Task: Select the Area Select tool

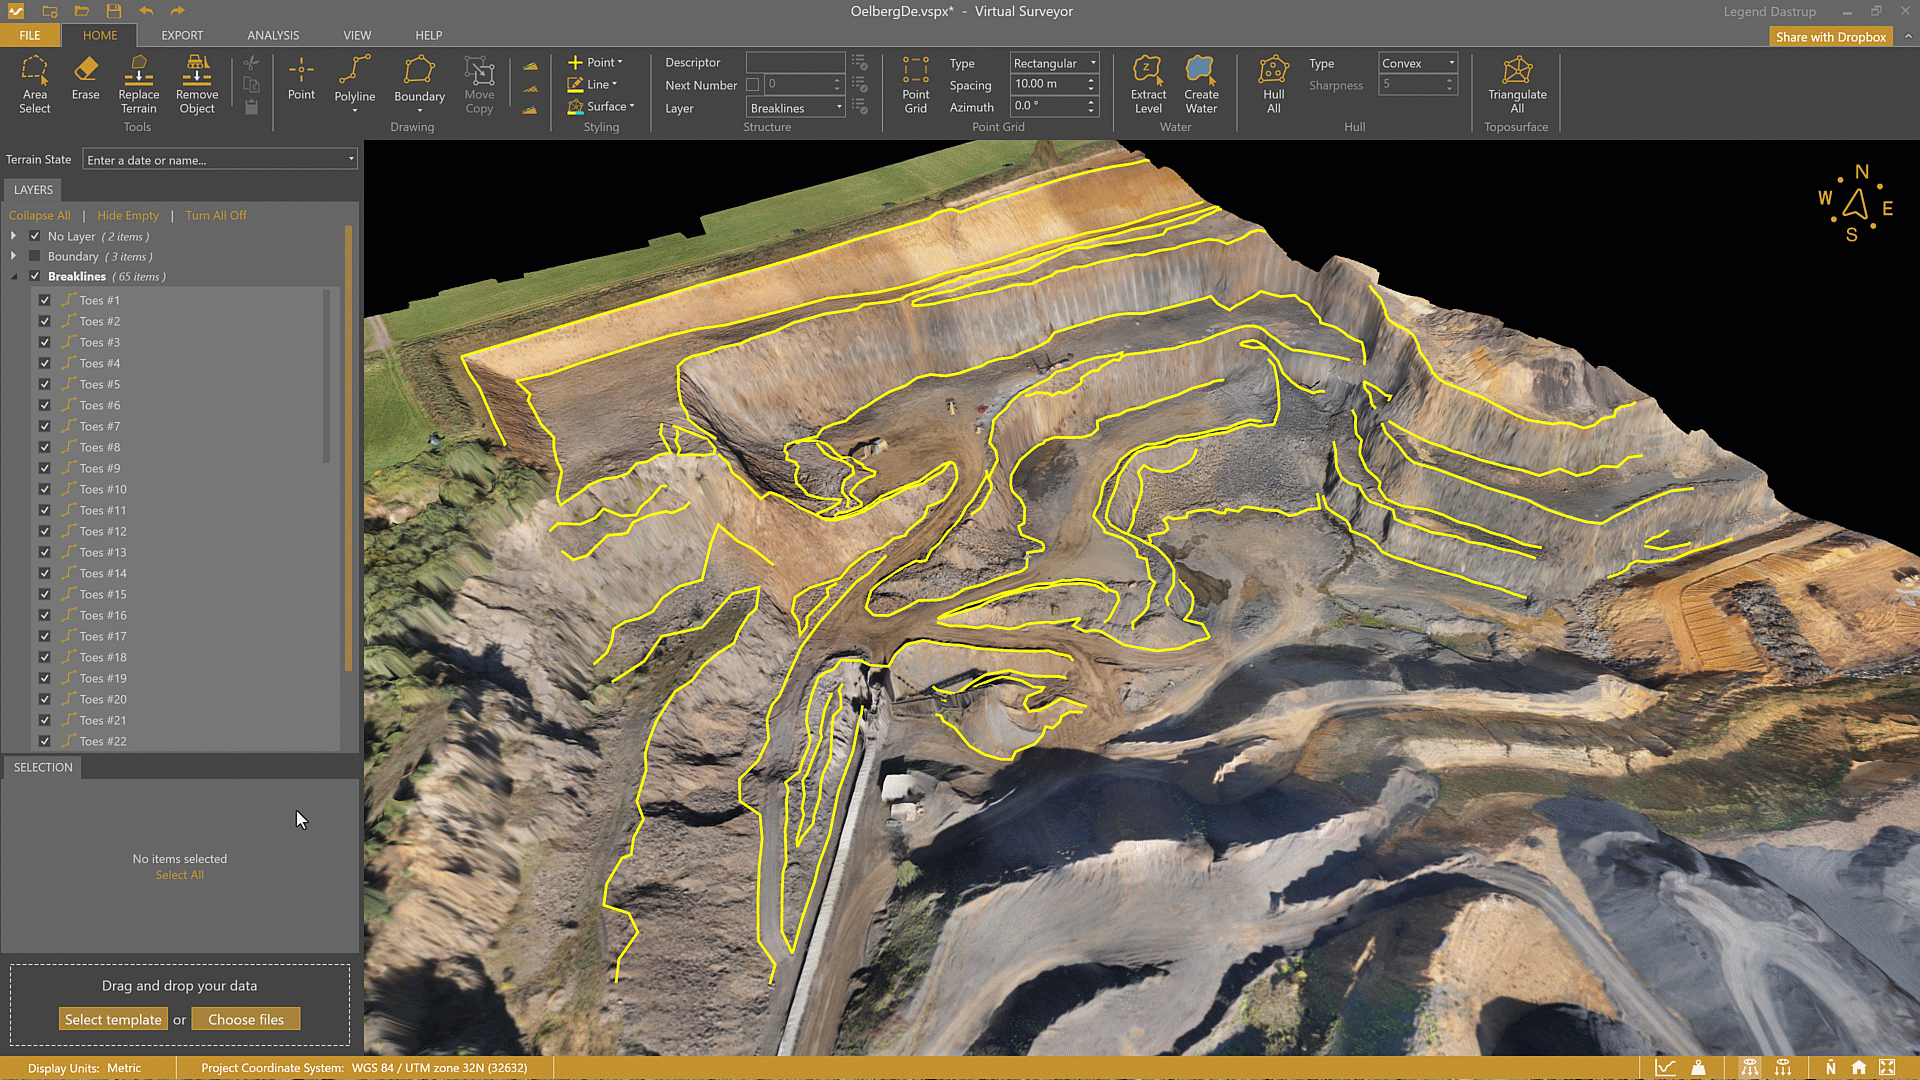Action: coord(34,84)
